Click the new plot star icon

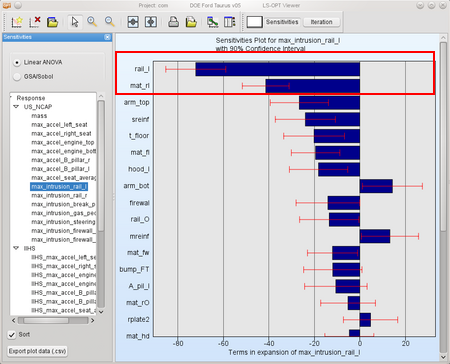pyautogui.click(x=17, y=22)
